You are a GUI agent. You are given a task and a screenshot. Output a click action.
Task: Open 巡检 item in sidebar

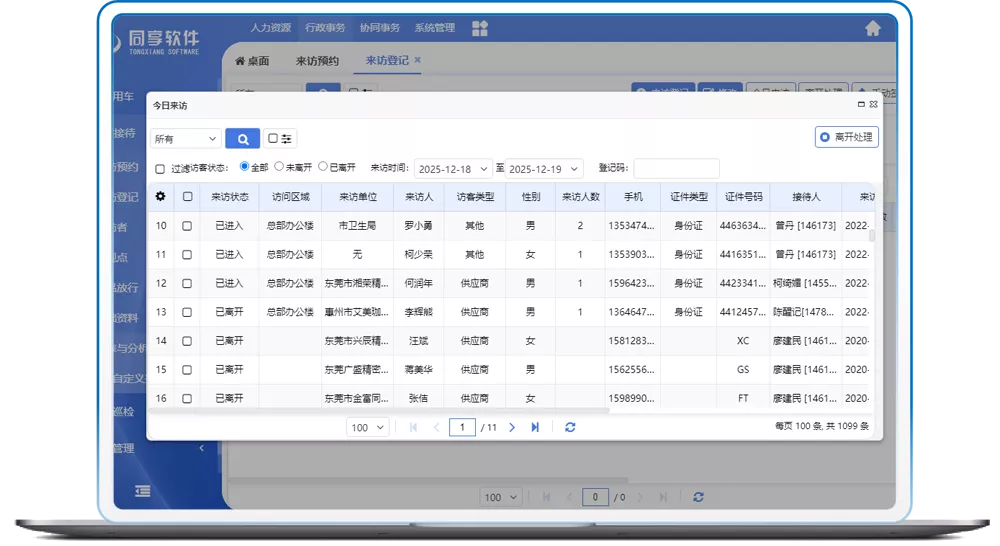click(x=124, y=411)
